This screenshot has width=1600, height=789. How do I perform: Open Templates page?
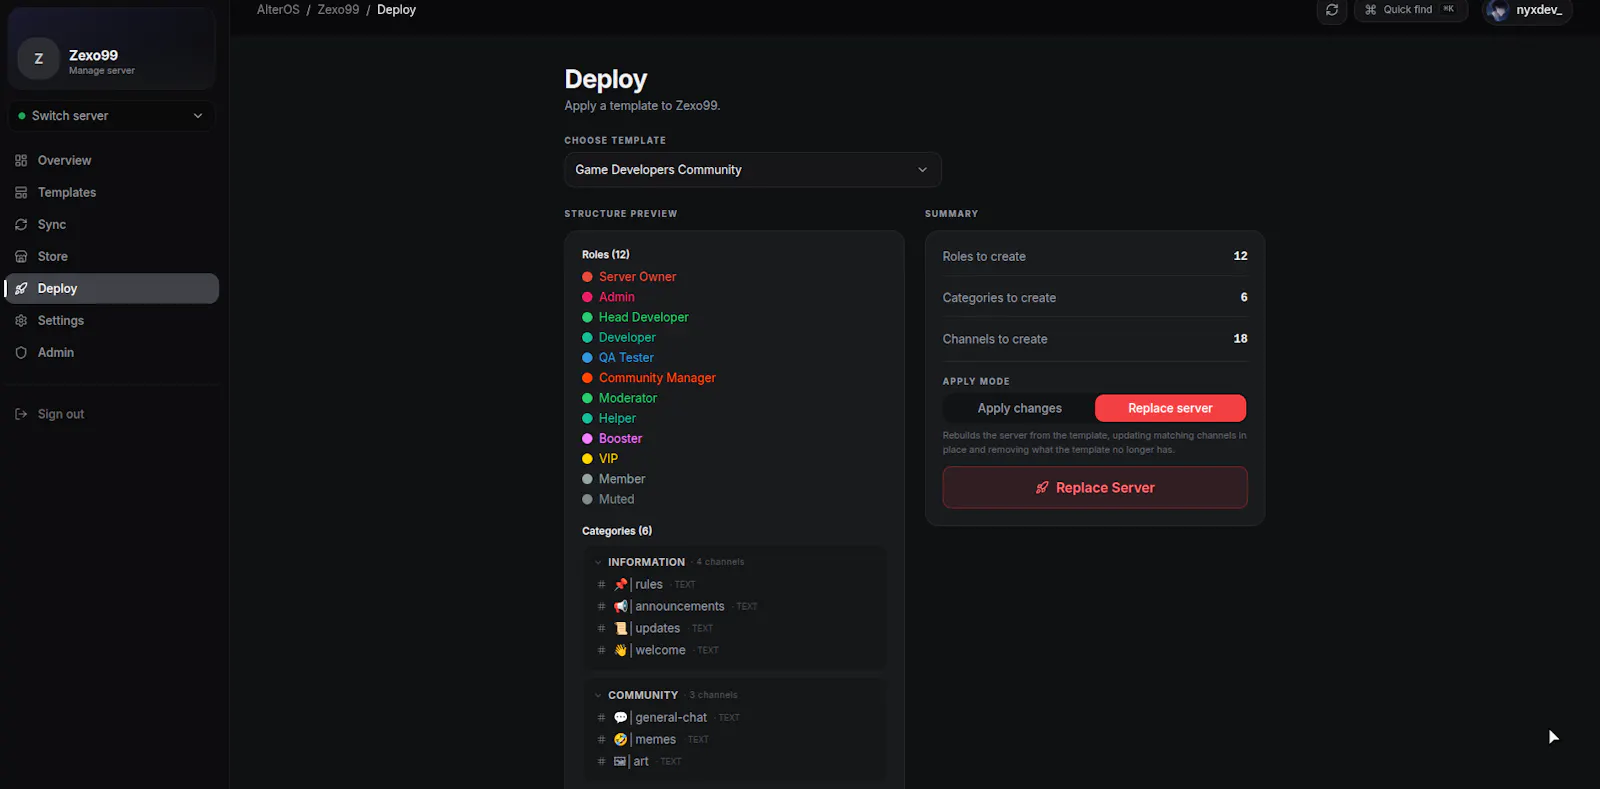(x=111, y=193)
